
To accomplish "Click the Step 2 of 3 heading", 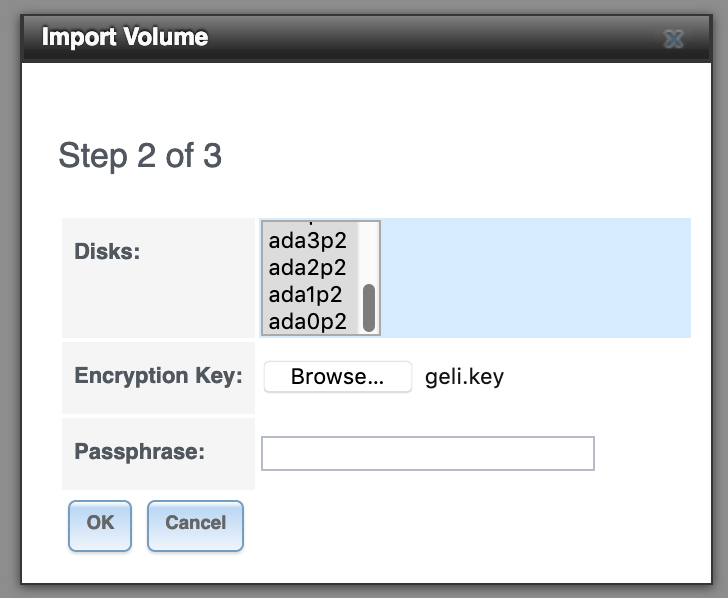I will pyautogui.click(x=140, y=156).
